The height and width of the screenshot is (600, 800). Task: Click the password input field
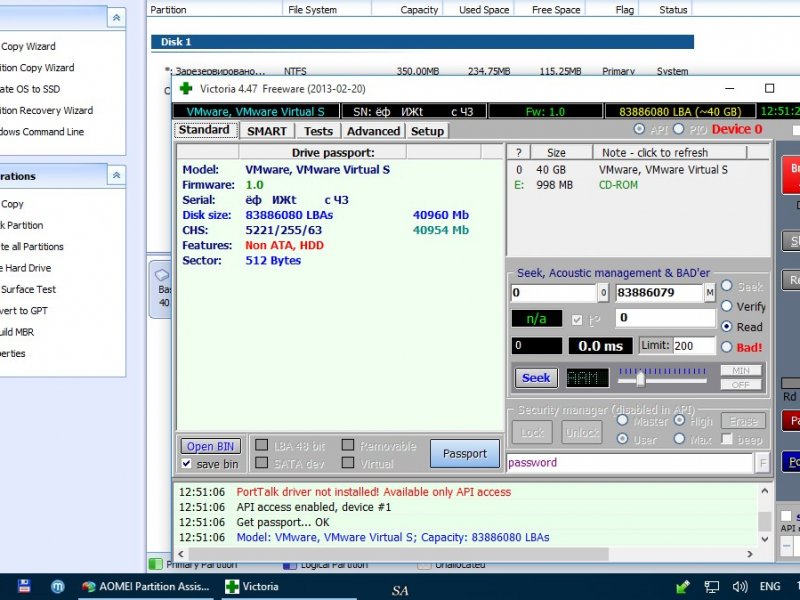[x=630, y=463]
